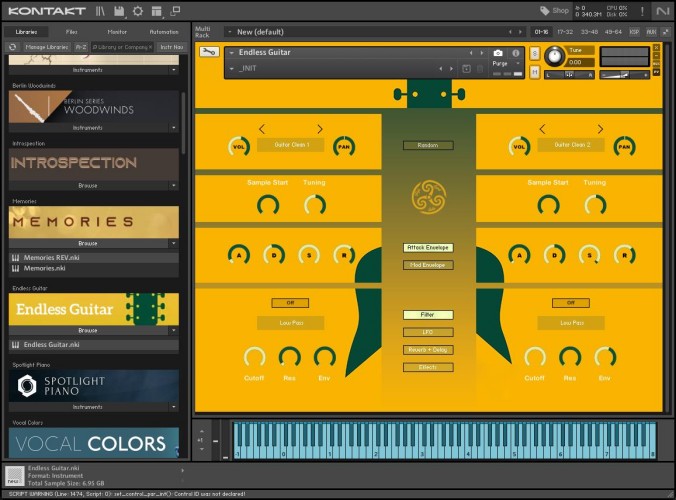This screenshot has height=500, width=676.
Task: Click the instrument pan L-R slider
Action: coord(570,75)
